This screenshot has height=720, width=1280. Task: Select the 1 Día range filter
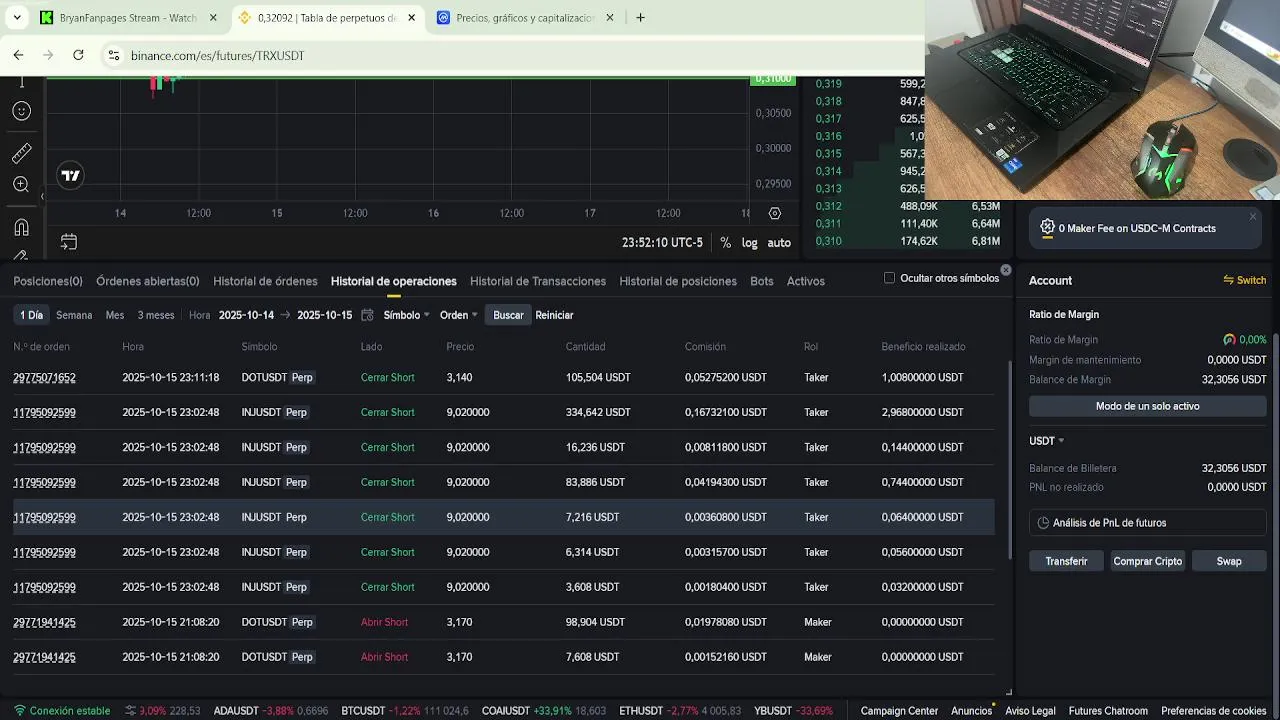coord(32,315)
